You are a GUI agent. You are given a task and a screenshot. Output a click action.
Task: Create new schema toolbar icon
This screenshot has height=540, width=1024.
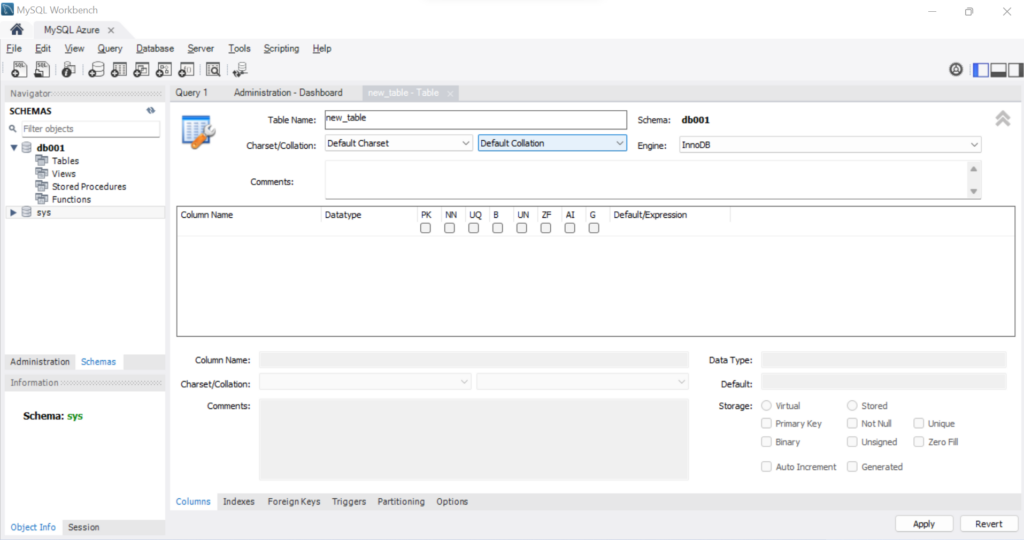tap(96, 69)
